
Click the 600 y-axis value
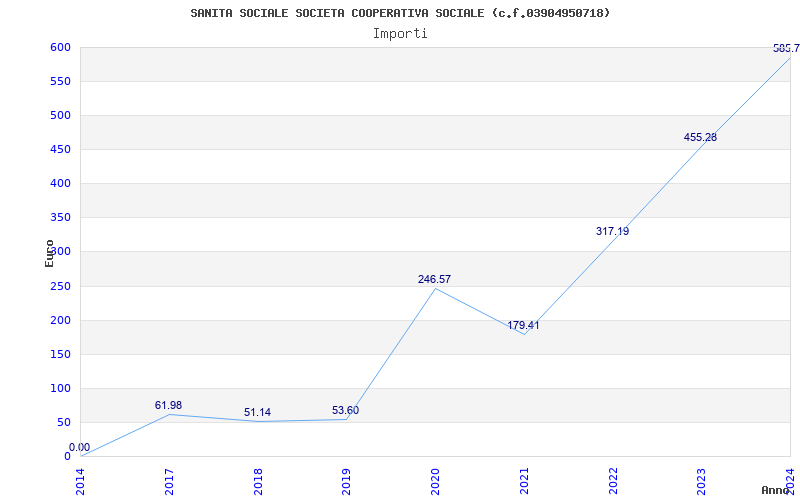point(60,47)
